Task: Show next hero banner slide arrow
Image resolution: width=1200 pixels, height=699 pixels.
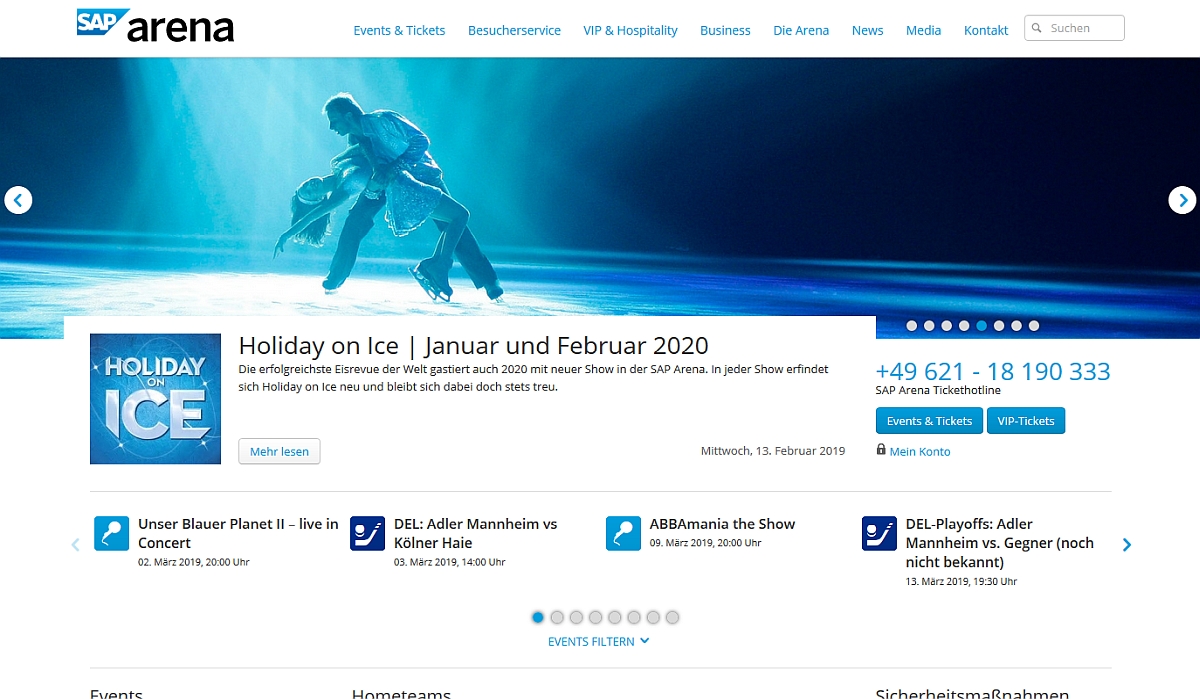Action: (1182, 200)
